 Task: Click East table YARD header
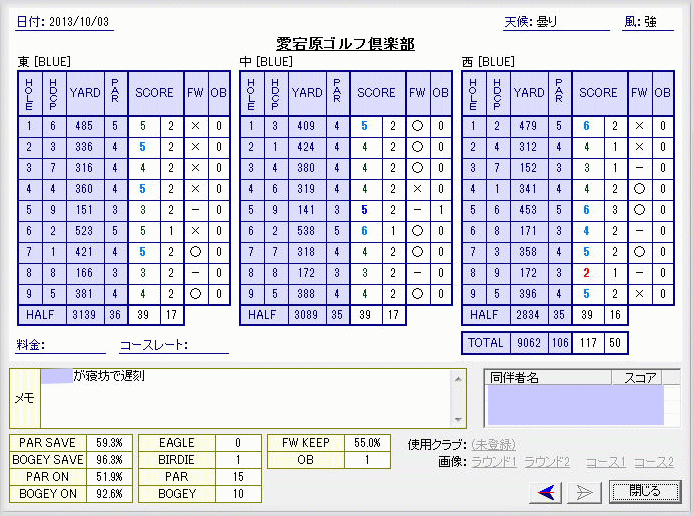[85, 93]
